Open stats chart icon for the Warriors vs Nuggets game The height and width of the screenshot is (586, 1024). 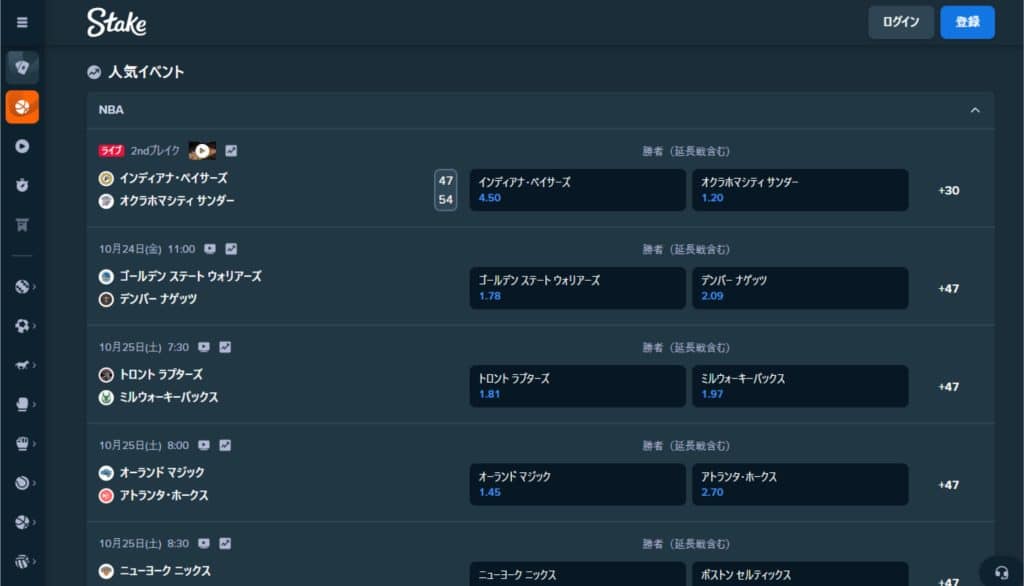pos(231,249)
